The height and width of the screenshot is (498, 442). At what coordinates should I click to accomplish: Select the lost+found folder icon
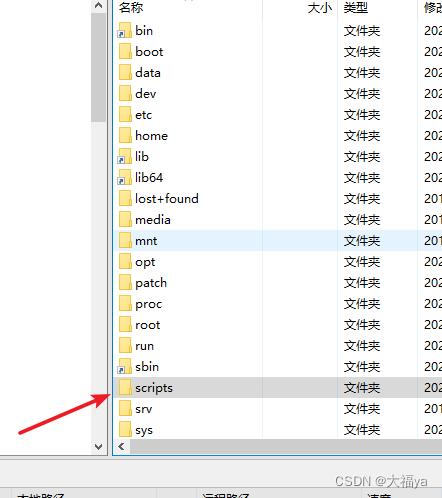pos(125,198)
